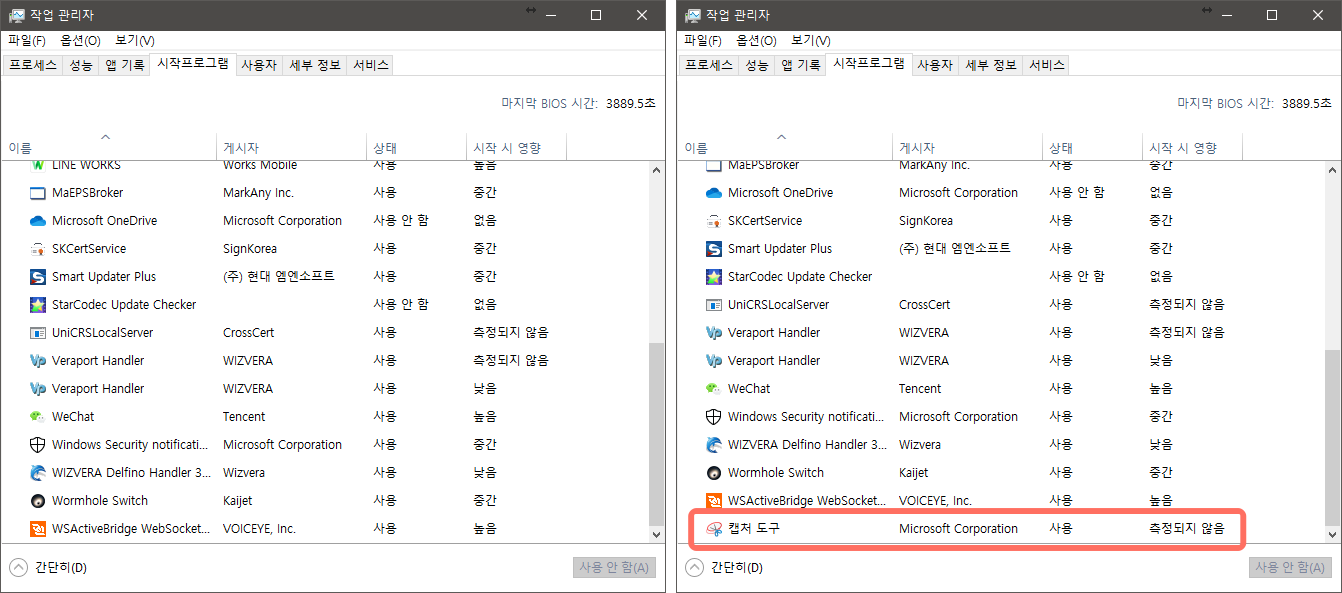Click Tencent publisher cell in left window
This screenshot has width=1342, height=593.
coord(244,417)
